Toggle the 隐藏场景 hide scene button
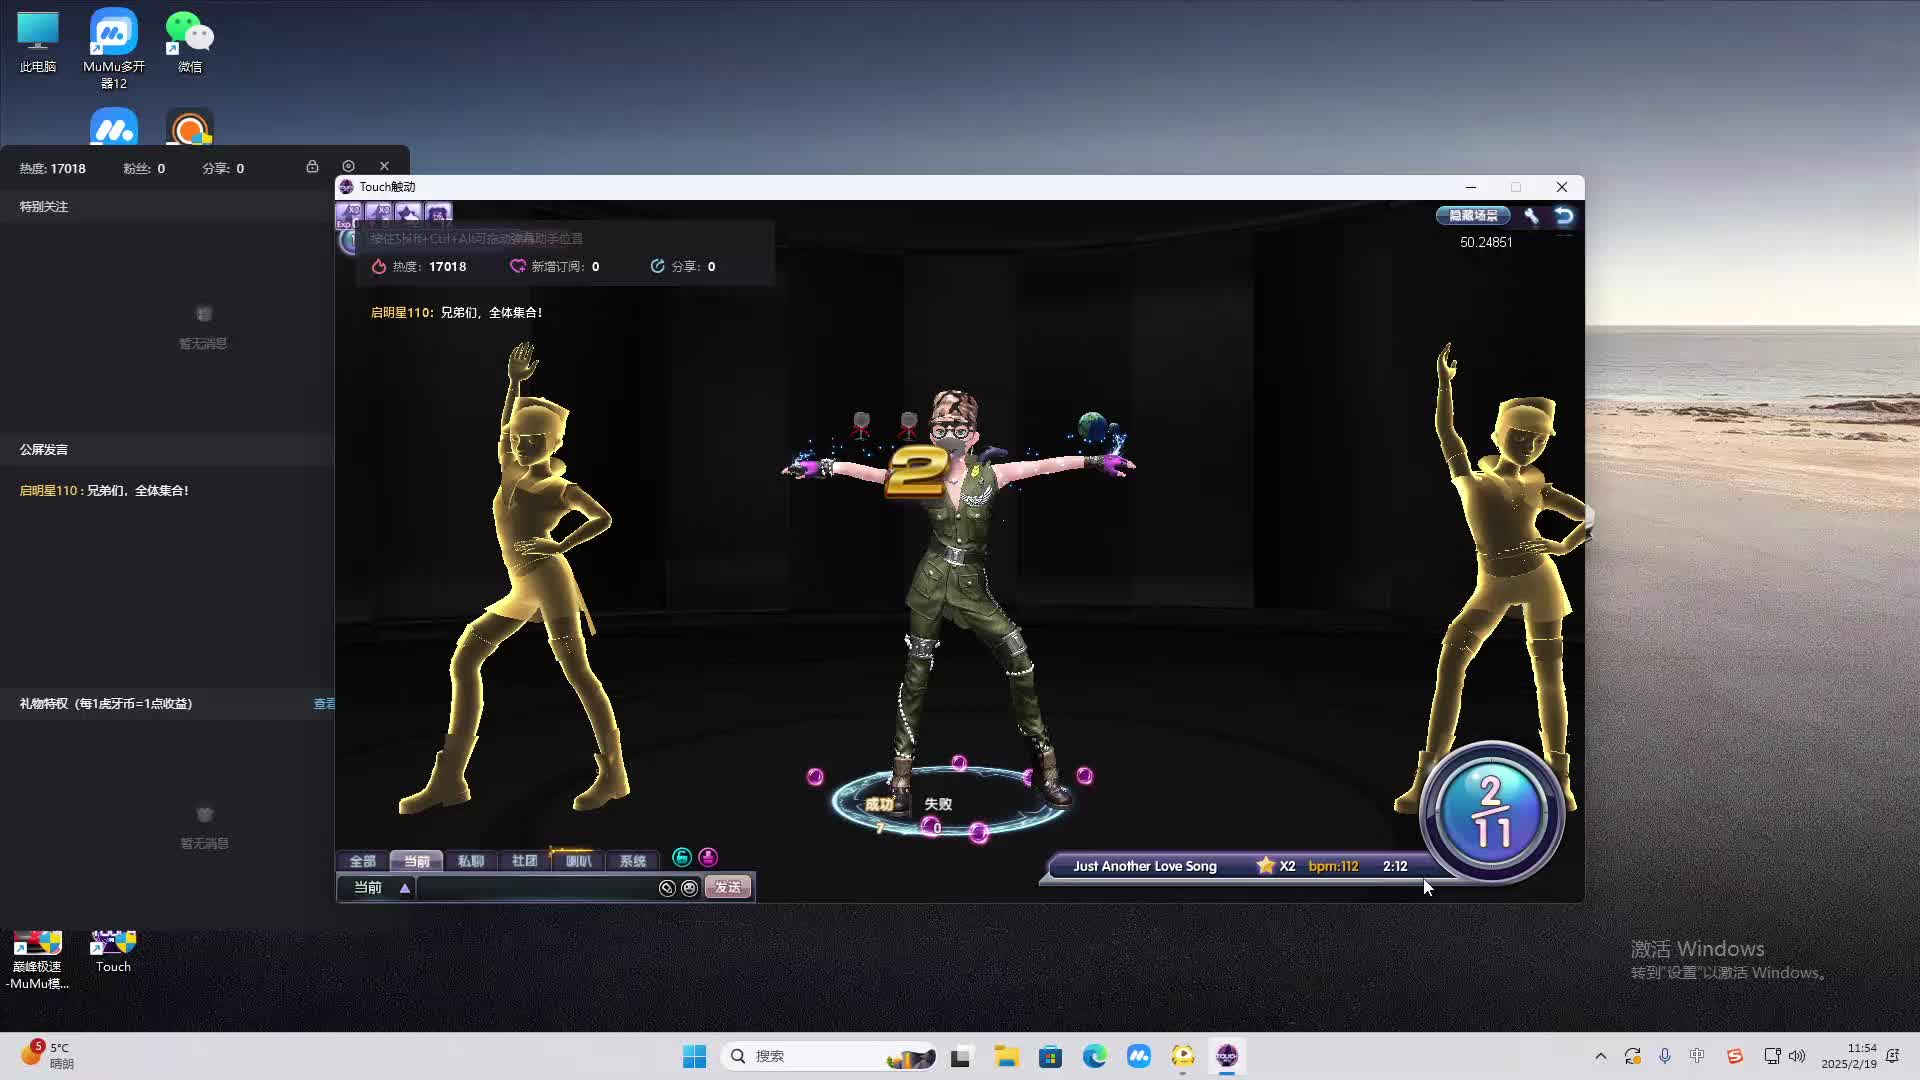Screen dimensions: 1920x1080 pos(1473,215)
